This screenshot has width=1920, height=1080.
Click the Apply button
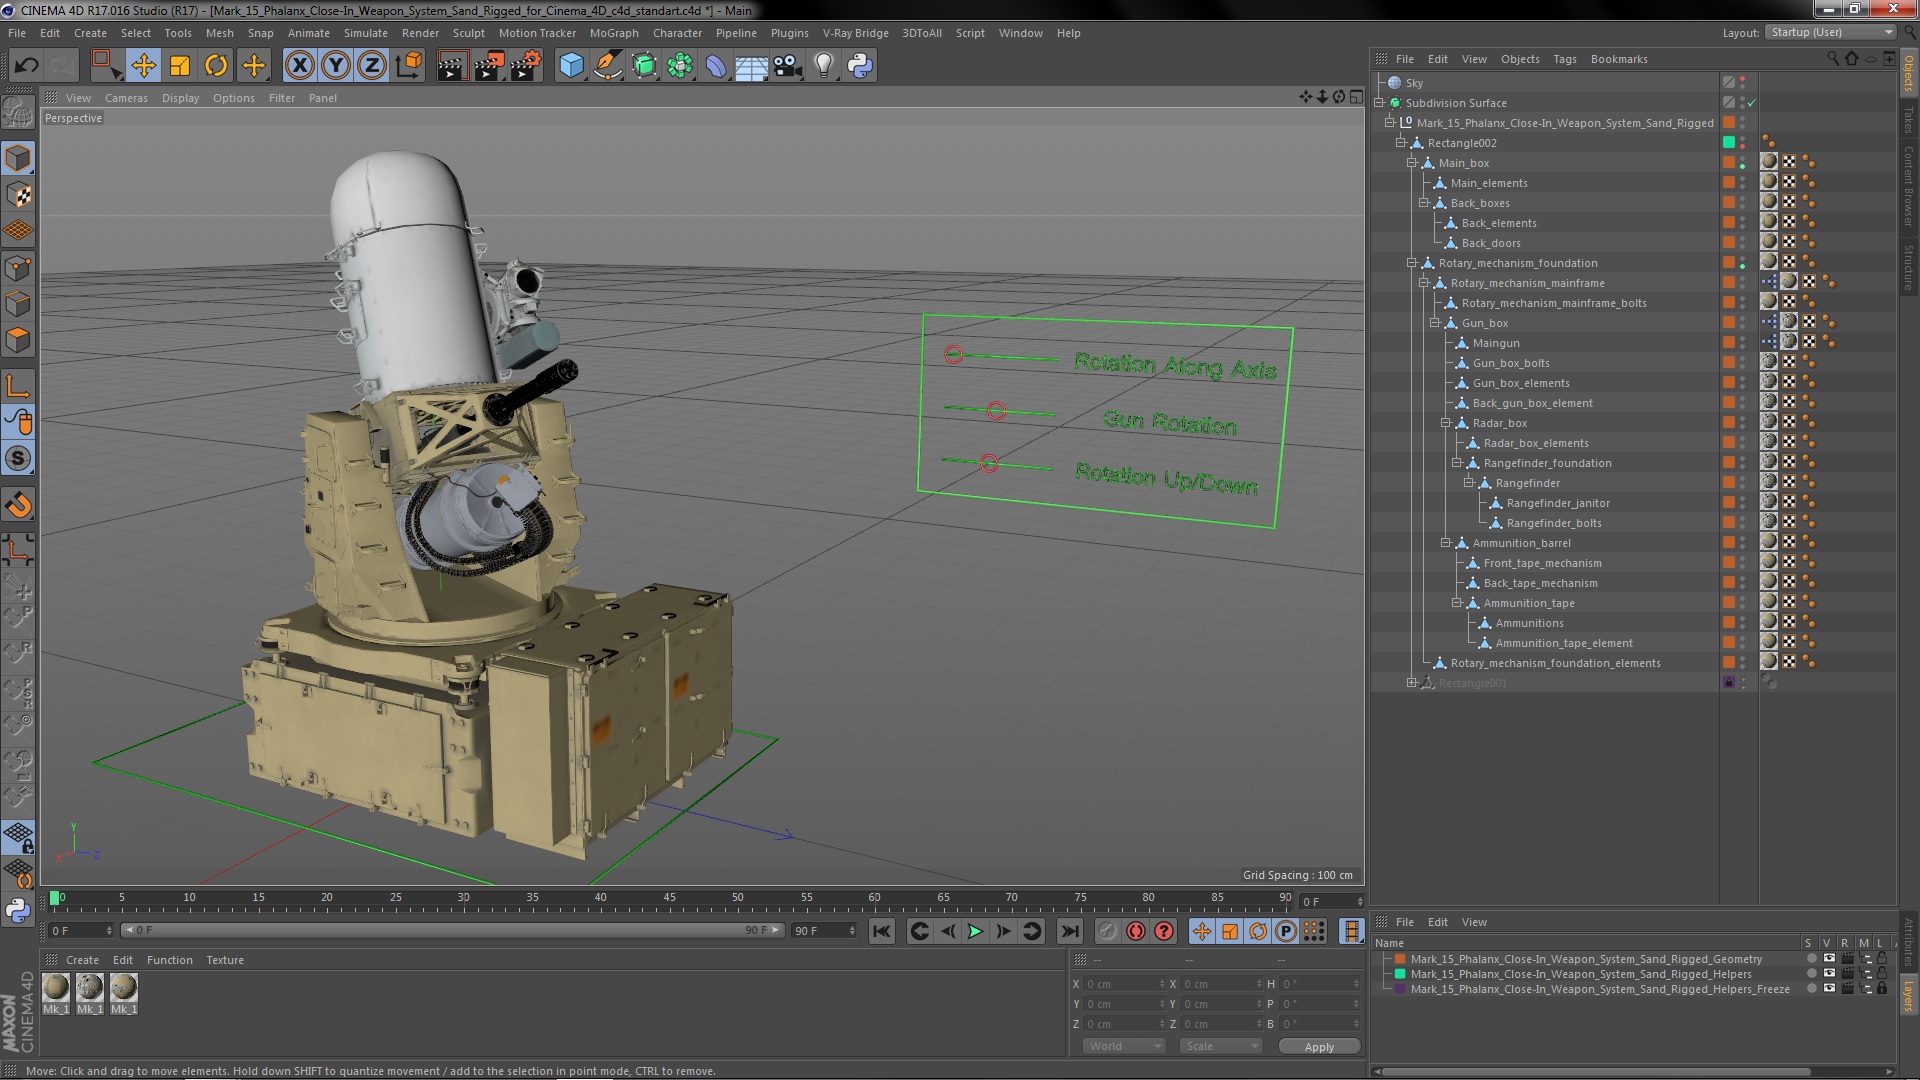pyautogui.click(x=1319, y=1047)
